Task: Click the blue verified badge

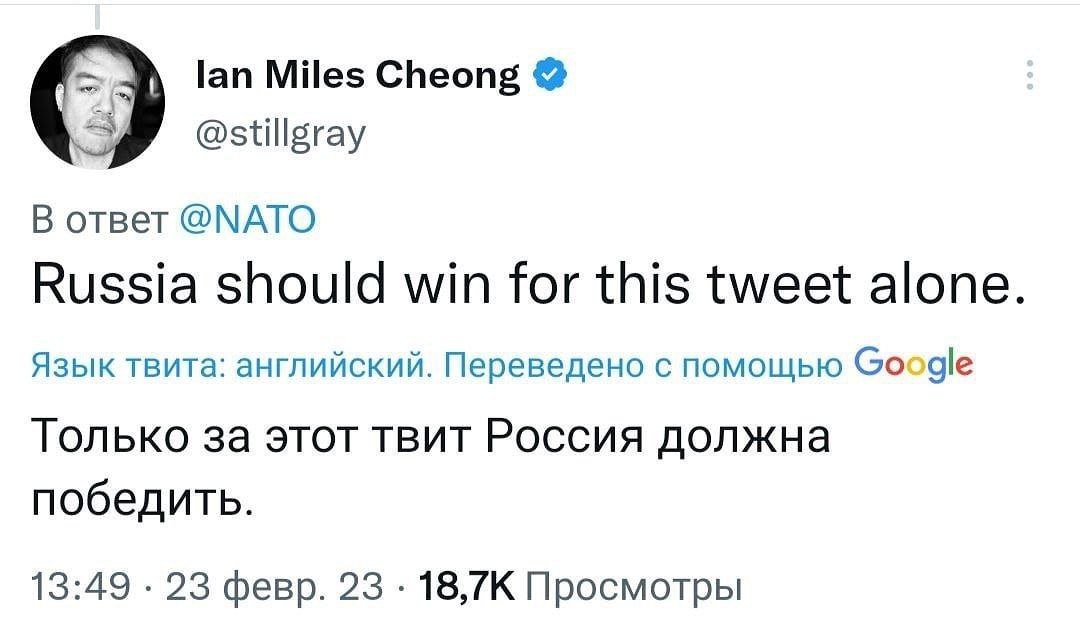Action: pos(550,75)
